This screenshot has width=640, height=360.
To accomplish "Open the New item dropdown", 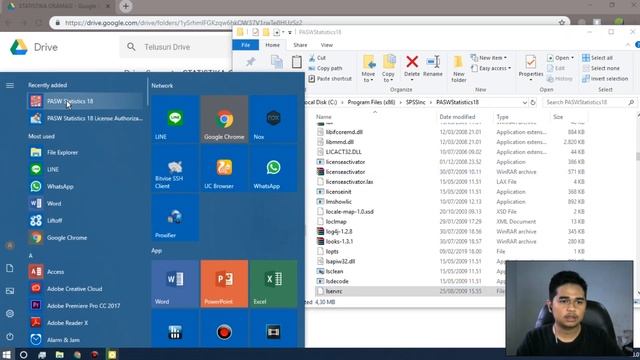I will (489, 58).
